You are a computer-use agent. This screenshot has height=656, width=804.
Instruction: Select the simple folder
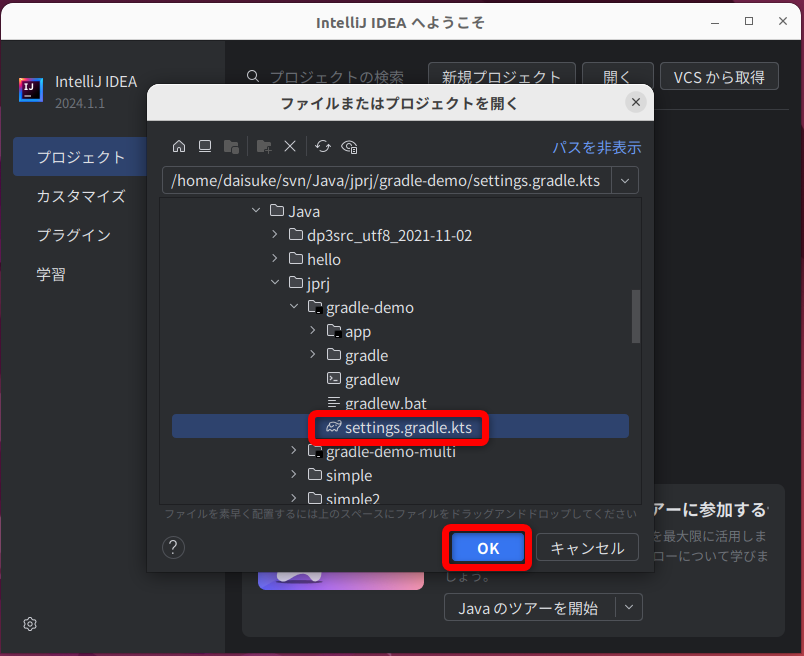400,475
